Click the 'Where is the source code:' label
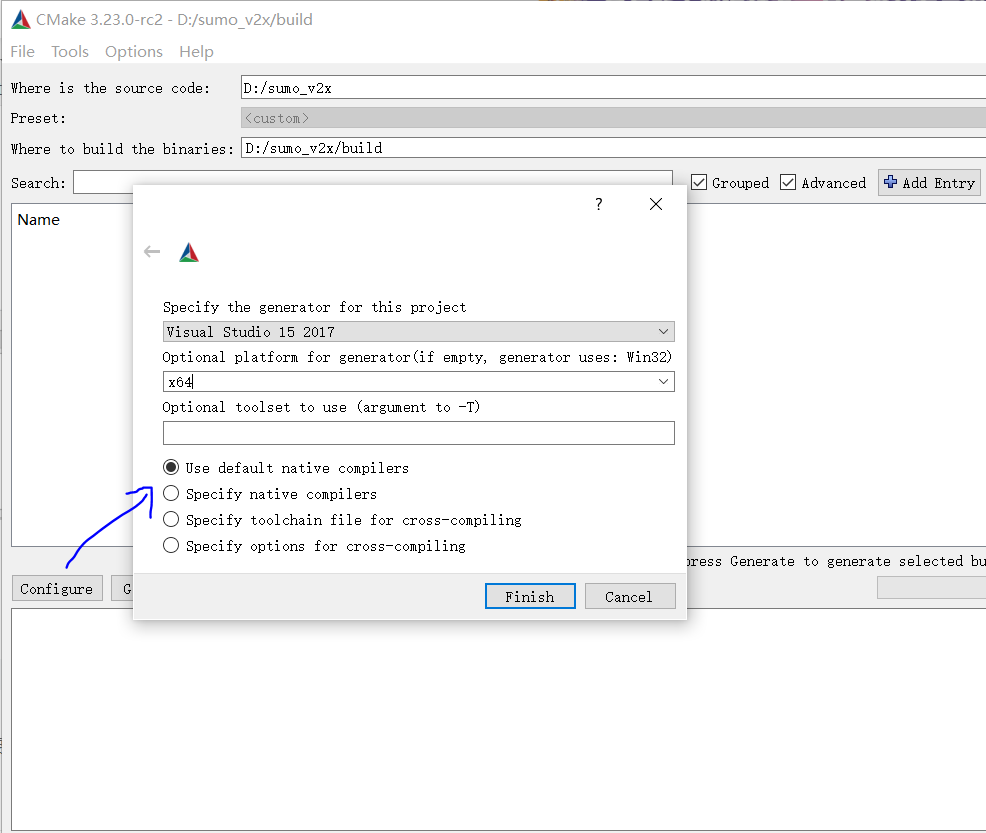Image resolution: width=986 pixels, height=833 pixels. [x=110, y=88]
